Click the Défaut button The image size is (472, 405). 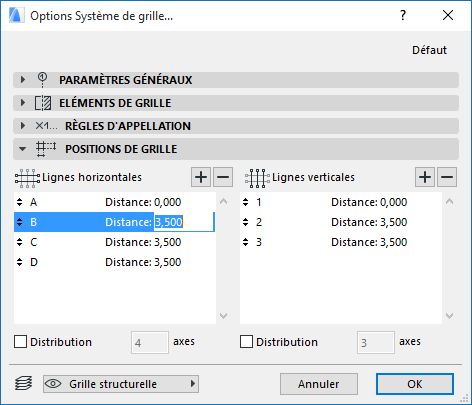point(429,50)
